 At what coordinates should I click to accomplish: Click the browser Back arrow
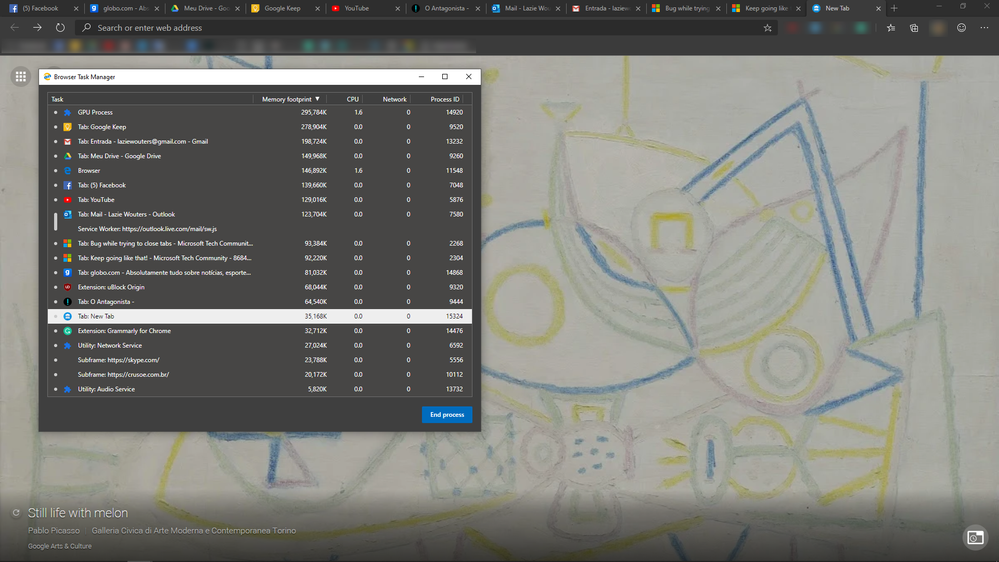tap(15, 27)
